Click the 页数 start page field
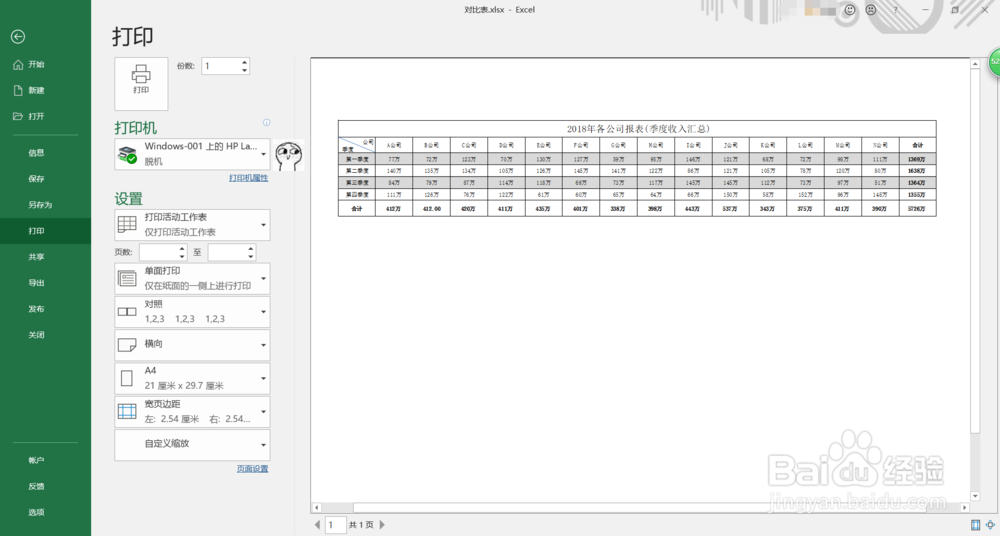The width and height of the screenshot is (1000, 536). point(158,252)
